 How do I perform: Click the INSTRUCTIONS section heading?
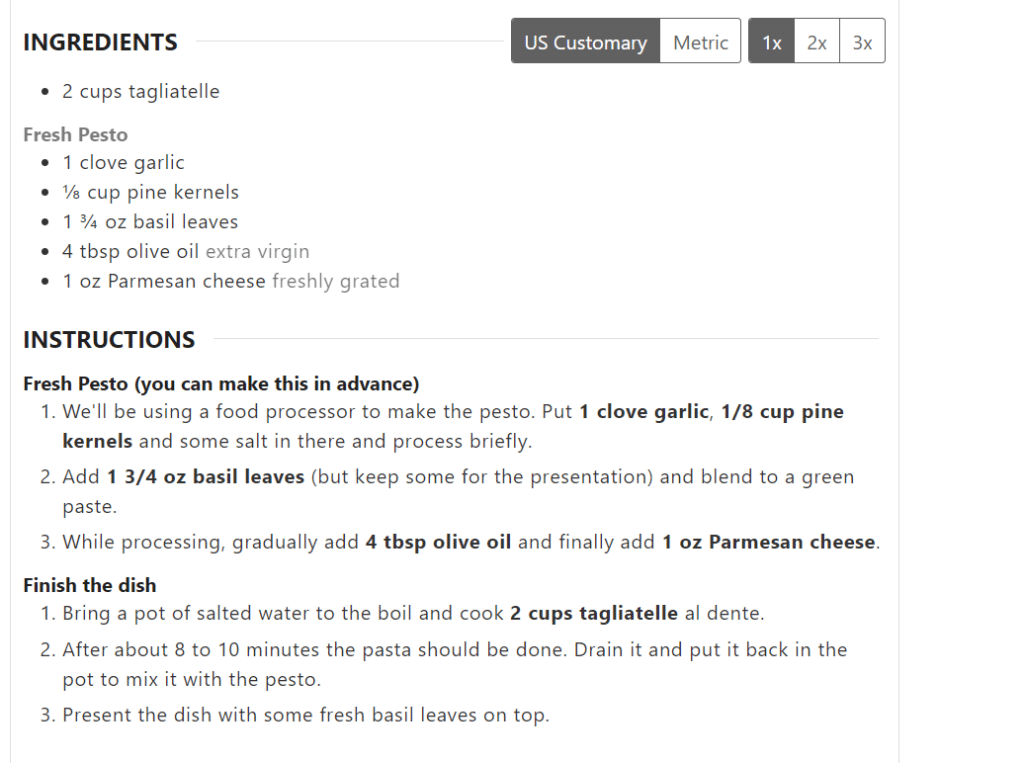point(109,339)
